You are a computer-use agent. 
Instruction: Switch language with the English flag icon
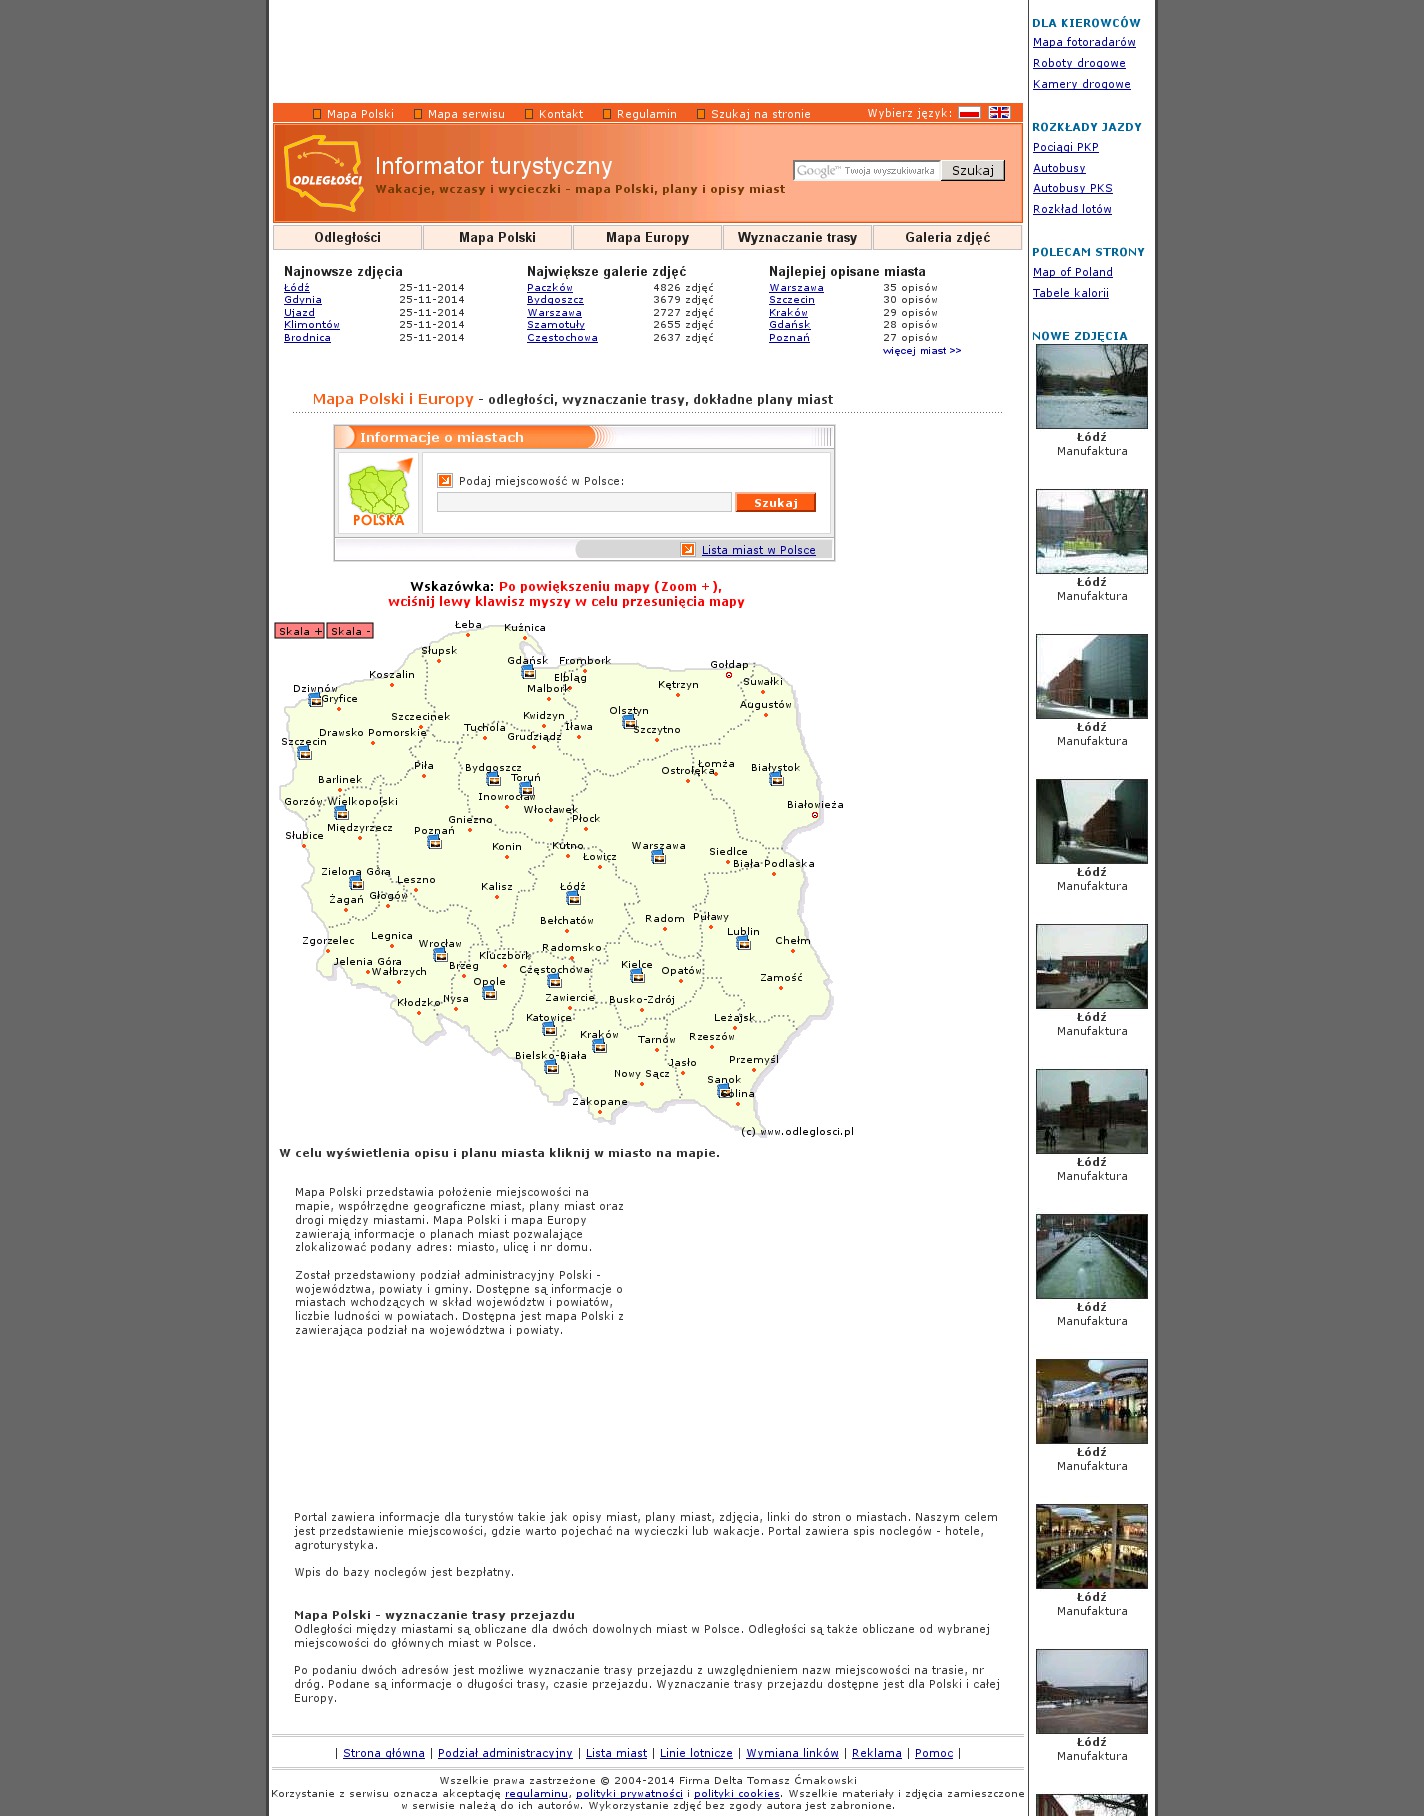[x=999, y=113]
